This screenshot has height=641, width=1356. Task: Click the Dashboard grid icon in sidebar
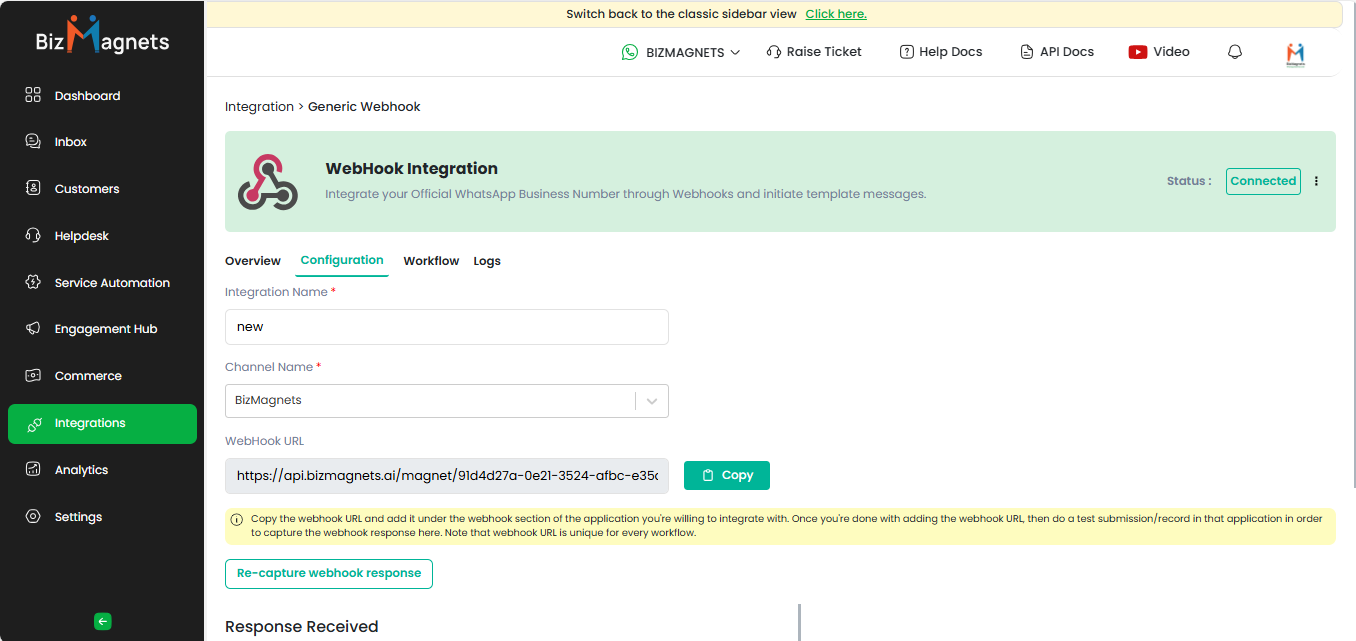coord(33,95)
